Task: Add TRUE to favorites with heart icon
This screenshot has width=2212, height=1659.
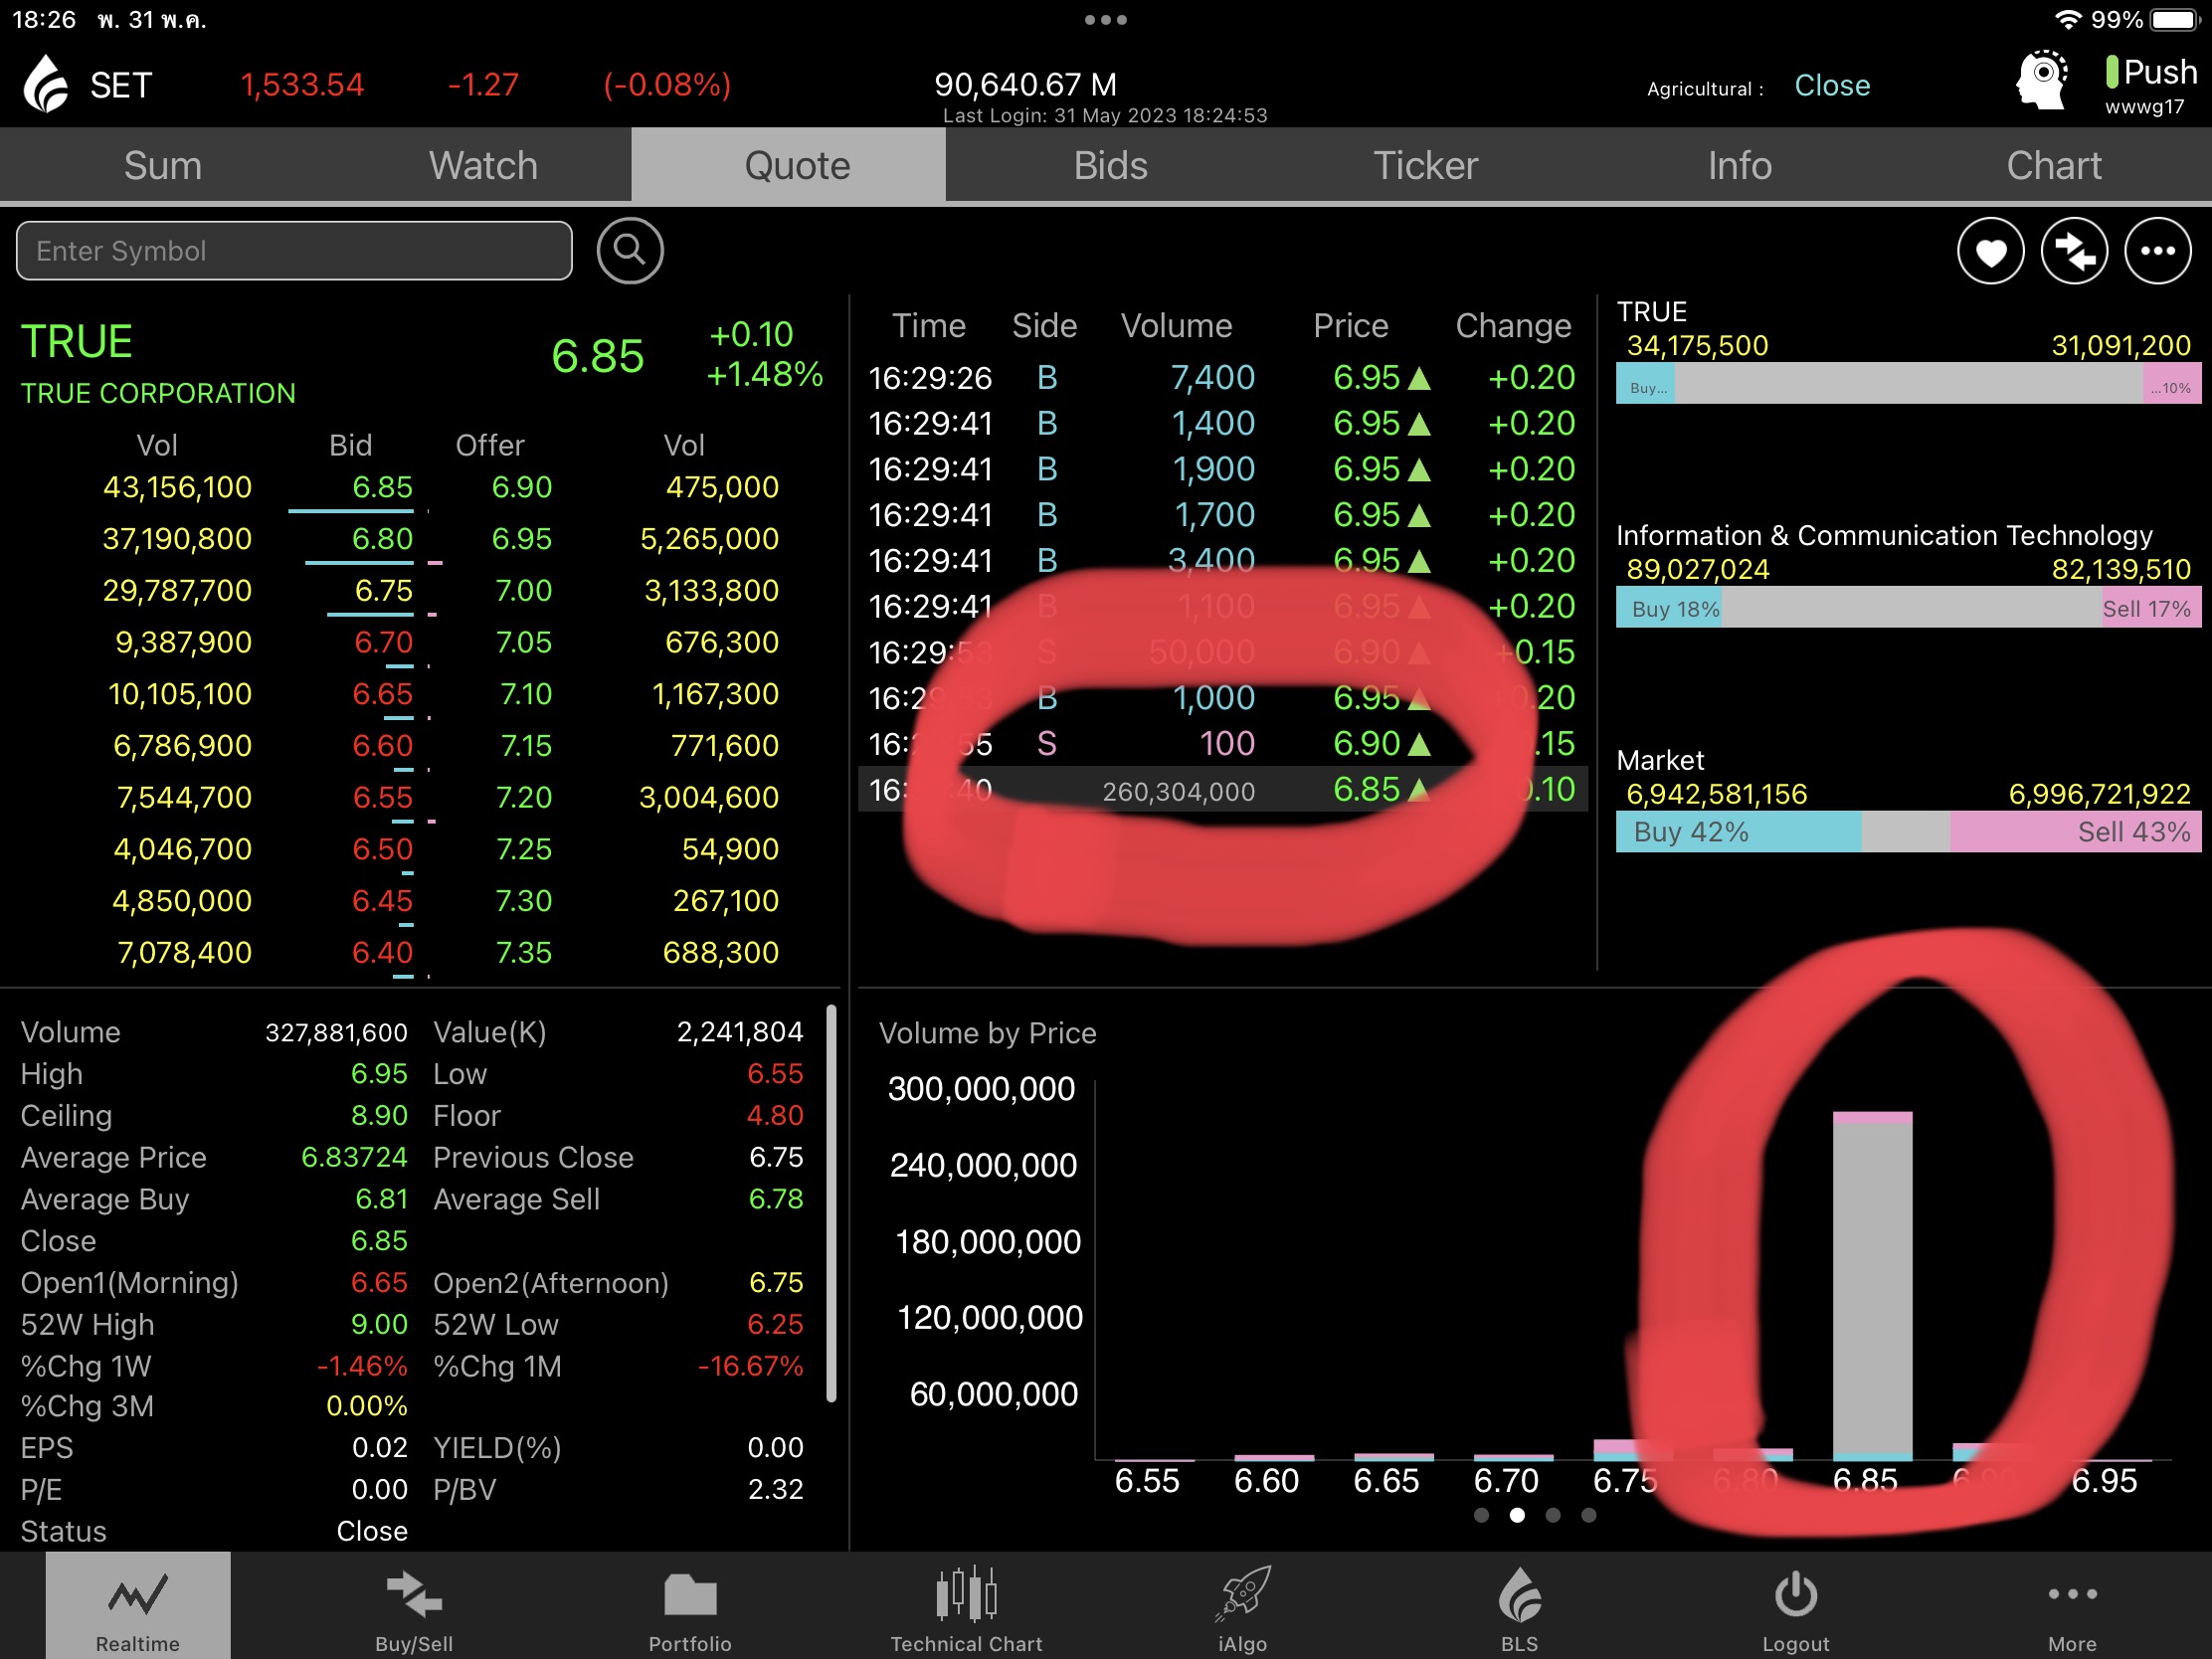Action: point(1990,251)
